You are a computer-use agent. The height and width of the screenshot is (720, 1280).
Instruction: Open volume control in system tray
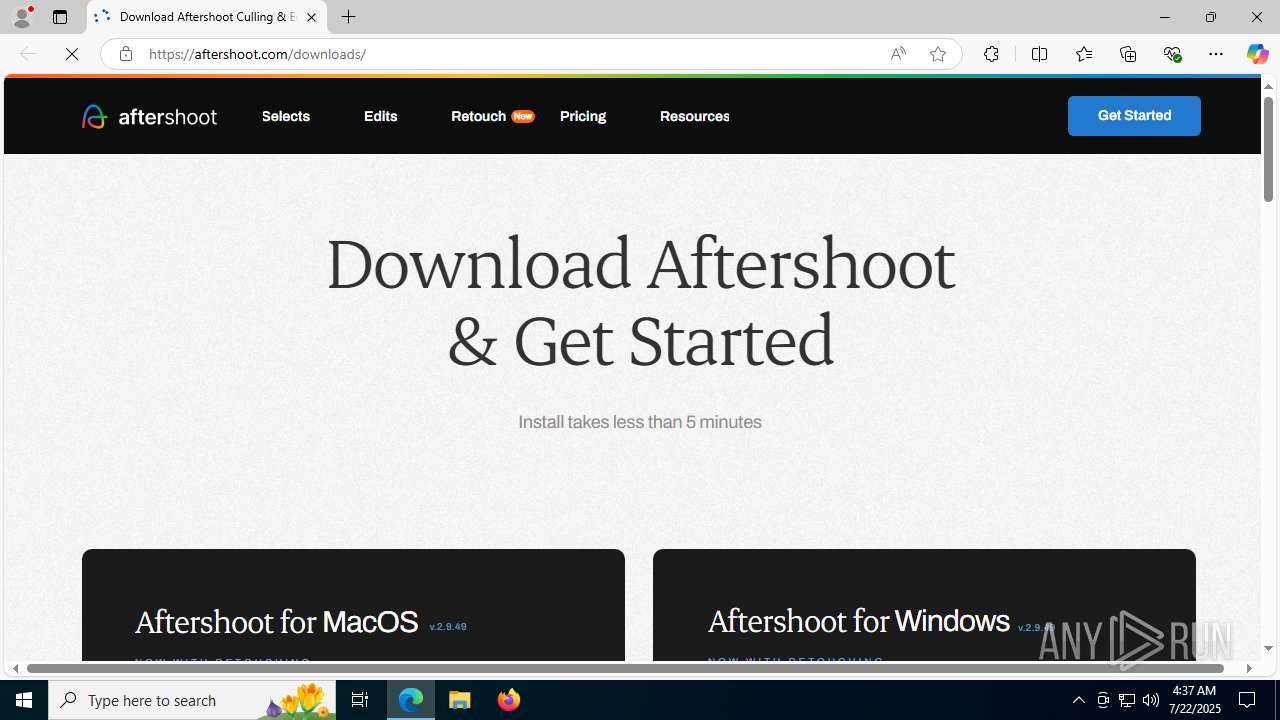(1150, 700)
